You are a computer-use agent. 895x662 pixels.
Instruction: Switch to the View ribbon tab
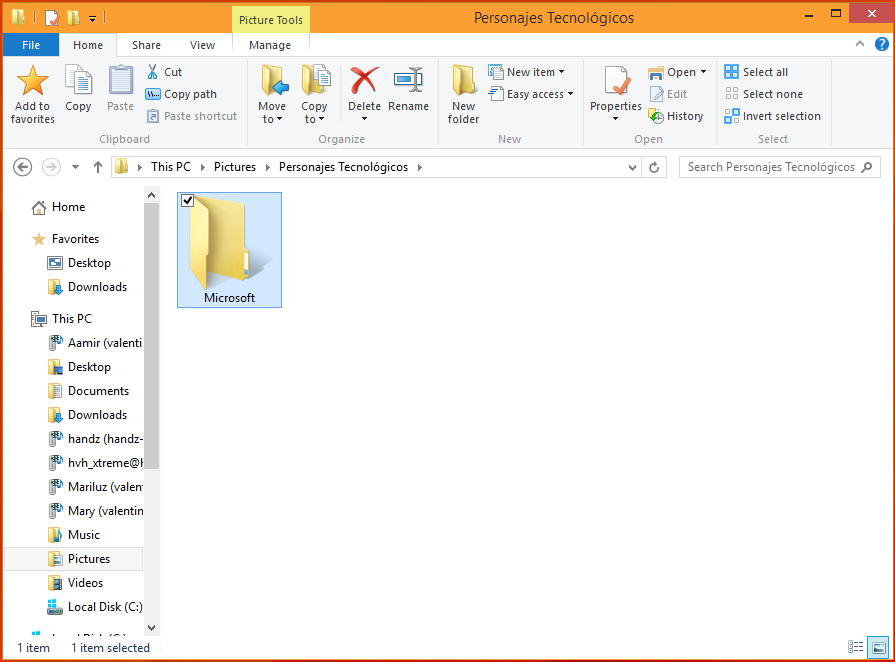pos(202,45)
